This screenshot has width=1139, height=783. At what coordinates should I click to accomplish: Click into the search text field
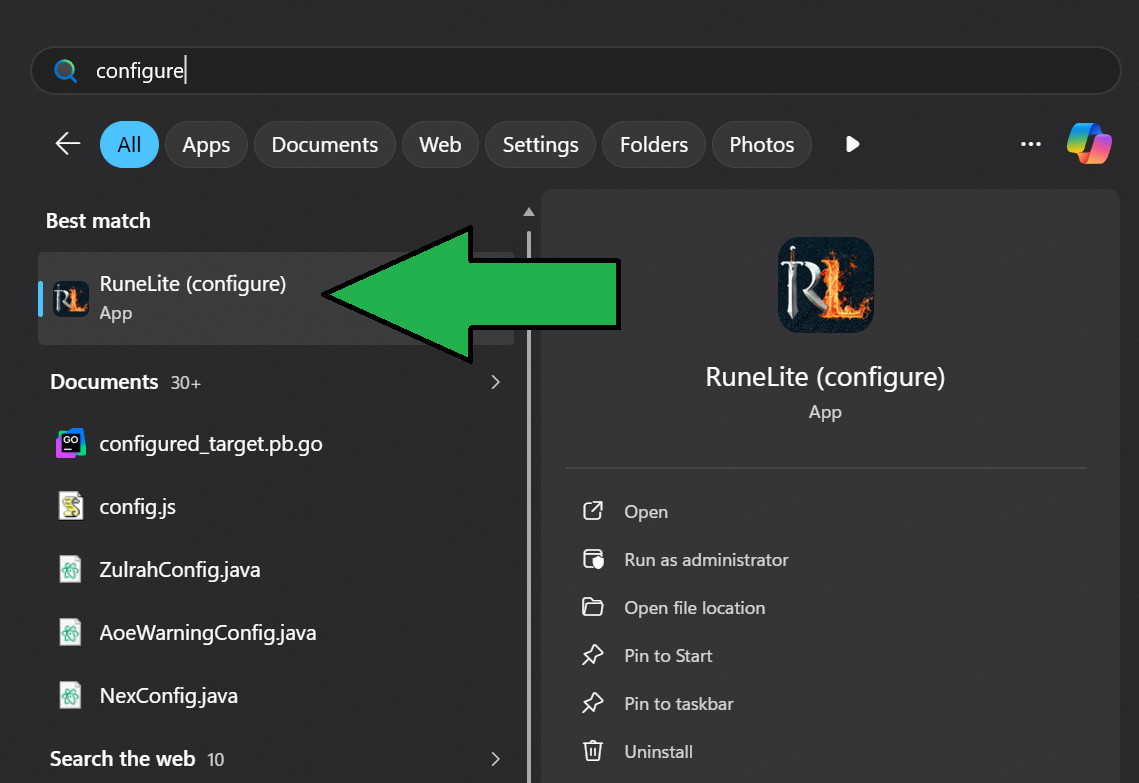point(600,71)
